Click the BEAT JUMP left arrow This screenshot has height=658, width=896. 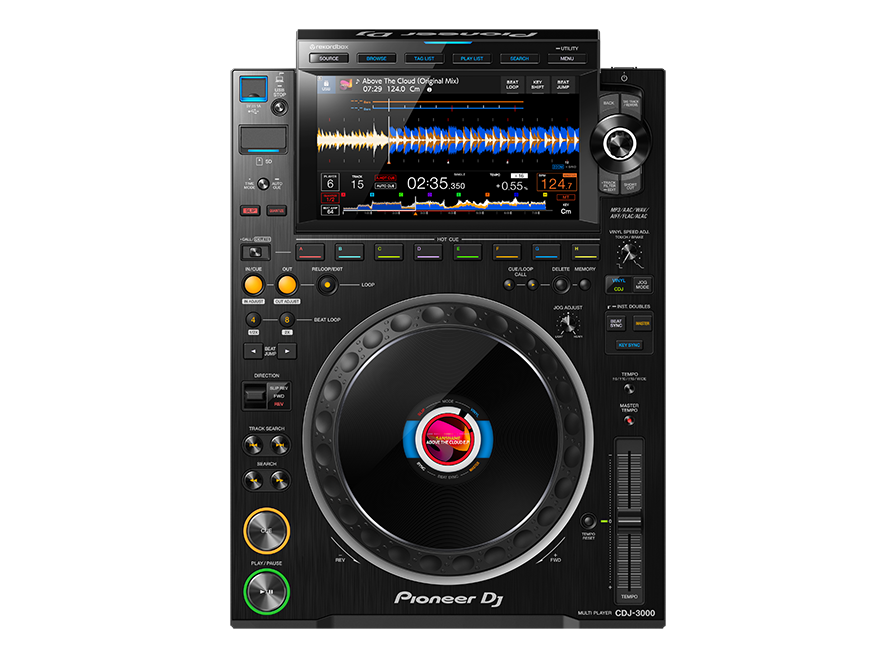click(253, 351)
